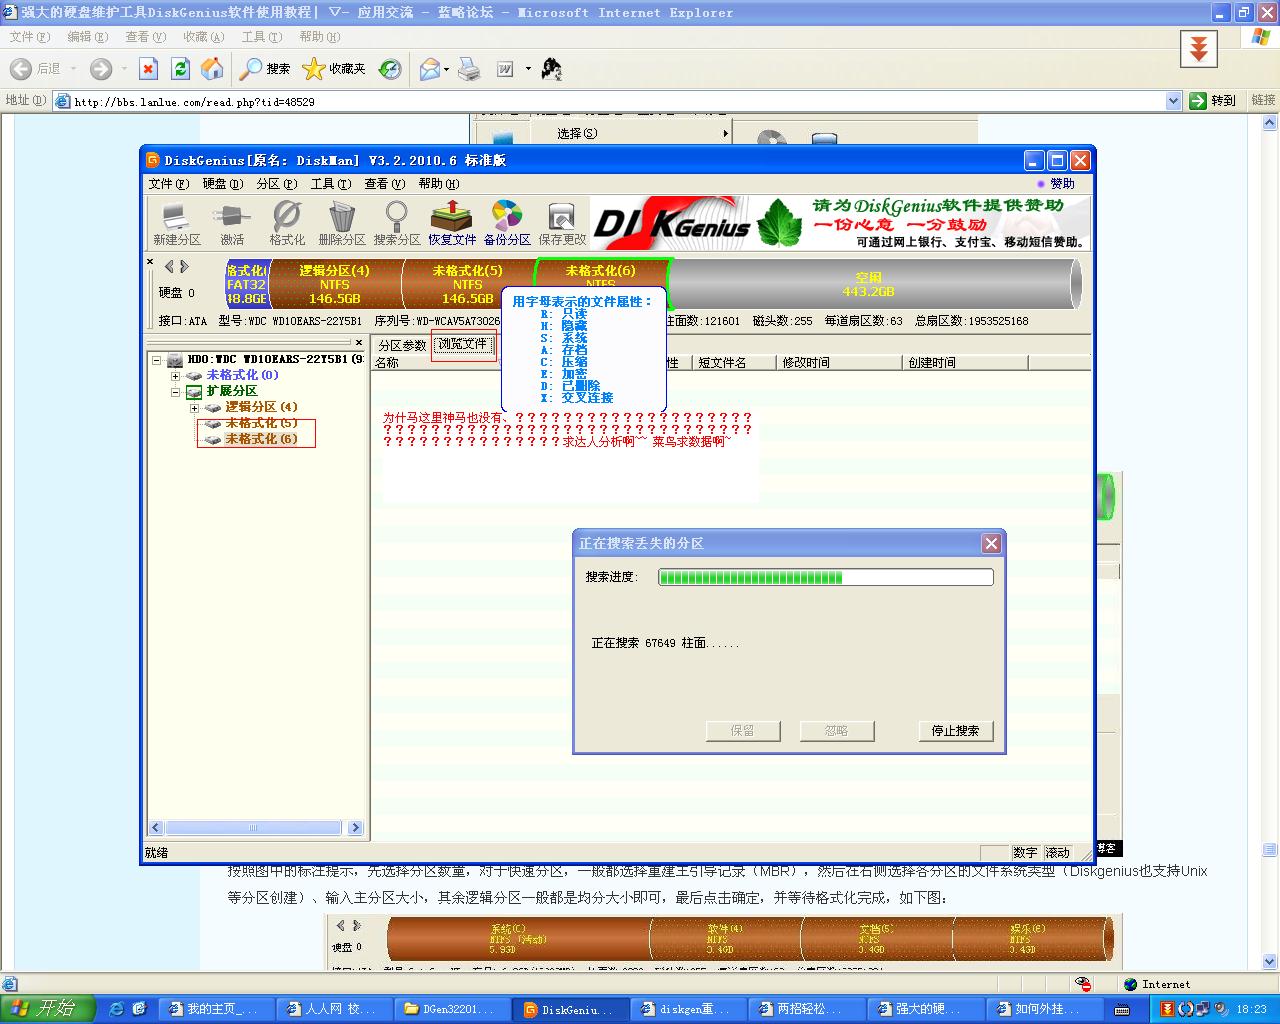Click the disk tree horizontal scrollbar
The height and width of the screenshot is (1024, 1280).
pos(255,828)
